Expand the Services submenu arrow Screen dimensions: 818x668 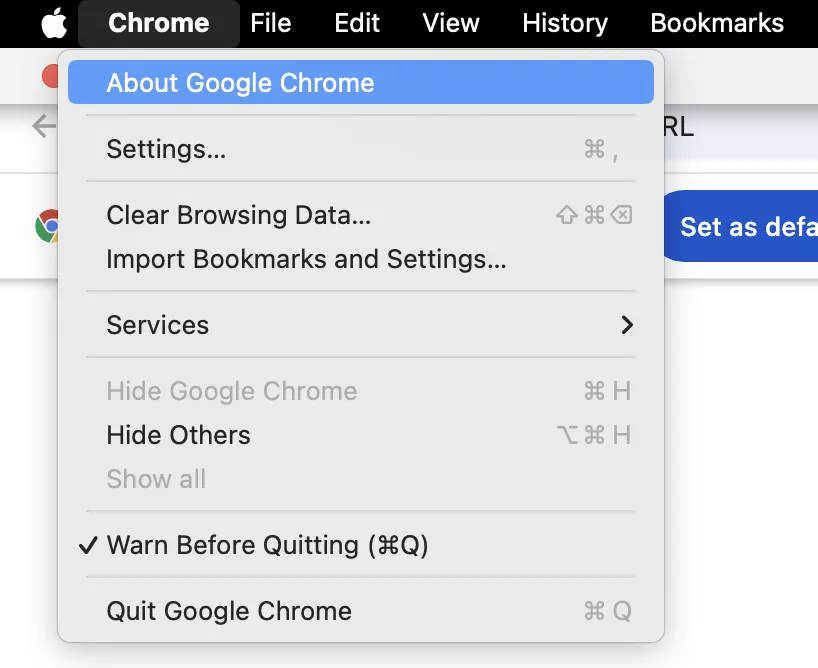pyautogui.click(x=627, y=325)
